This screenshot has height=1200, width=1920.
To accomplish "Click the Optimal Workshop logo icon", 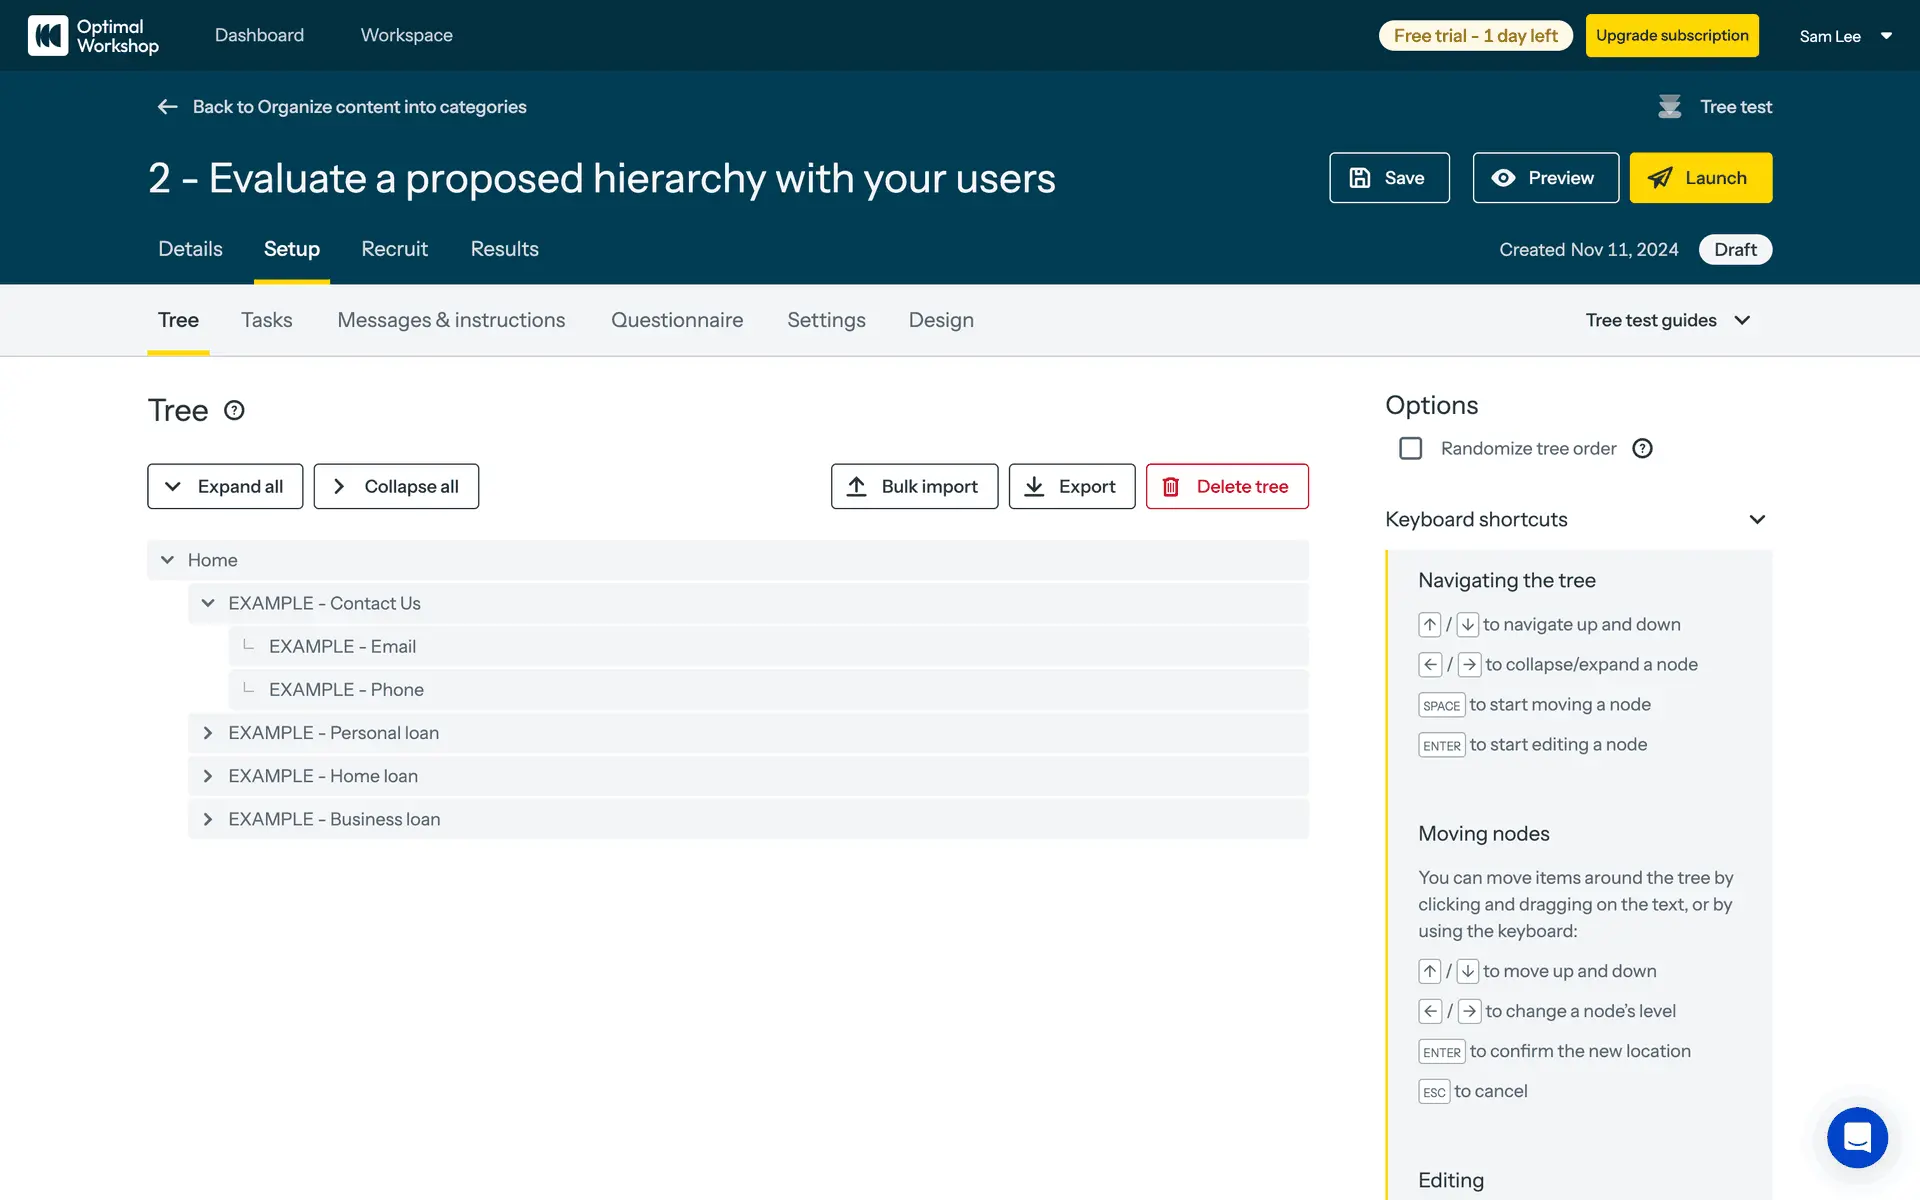I will click(x=47, y=36).
